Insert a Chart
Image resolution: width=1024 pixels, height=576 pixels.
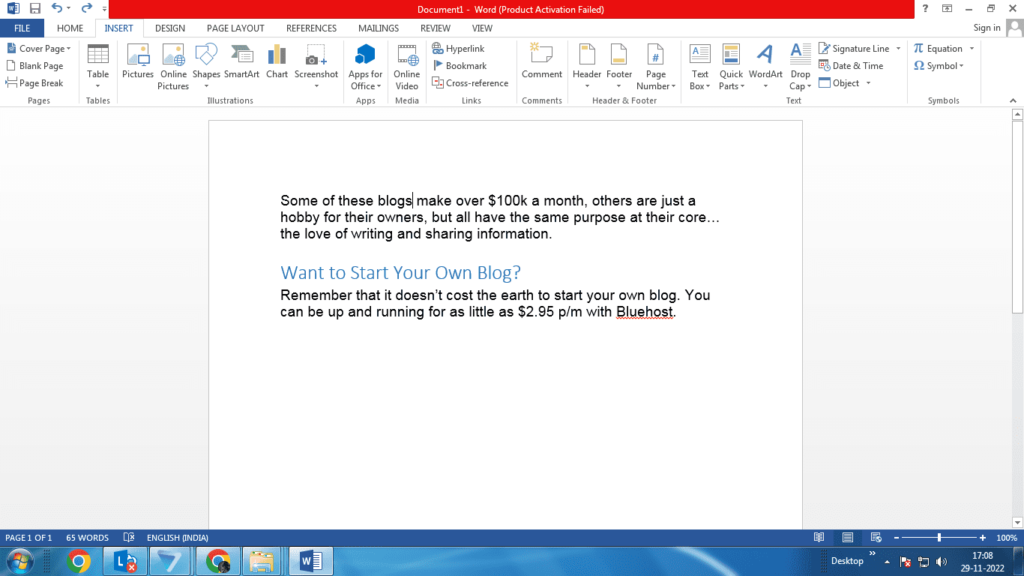click(277, 62)
